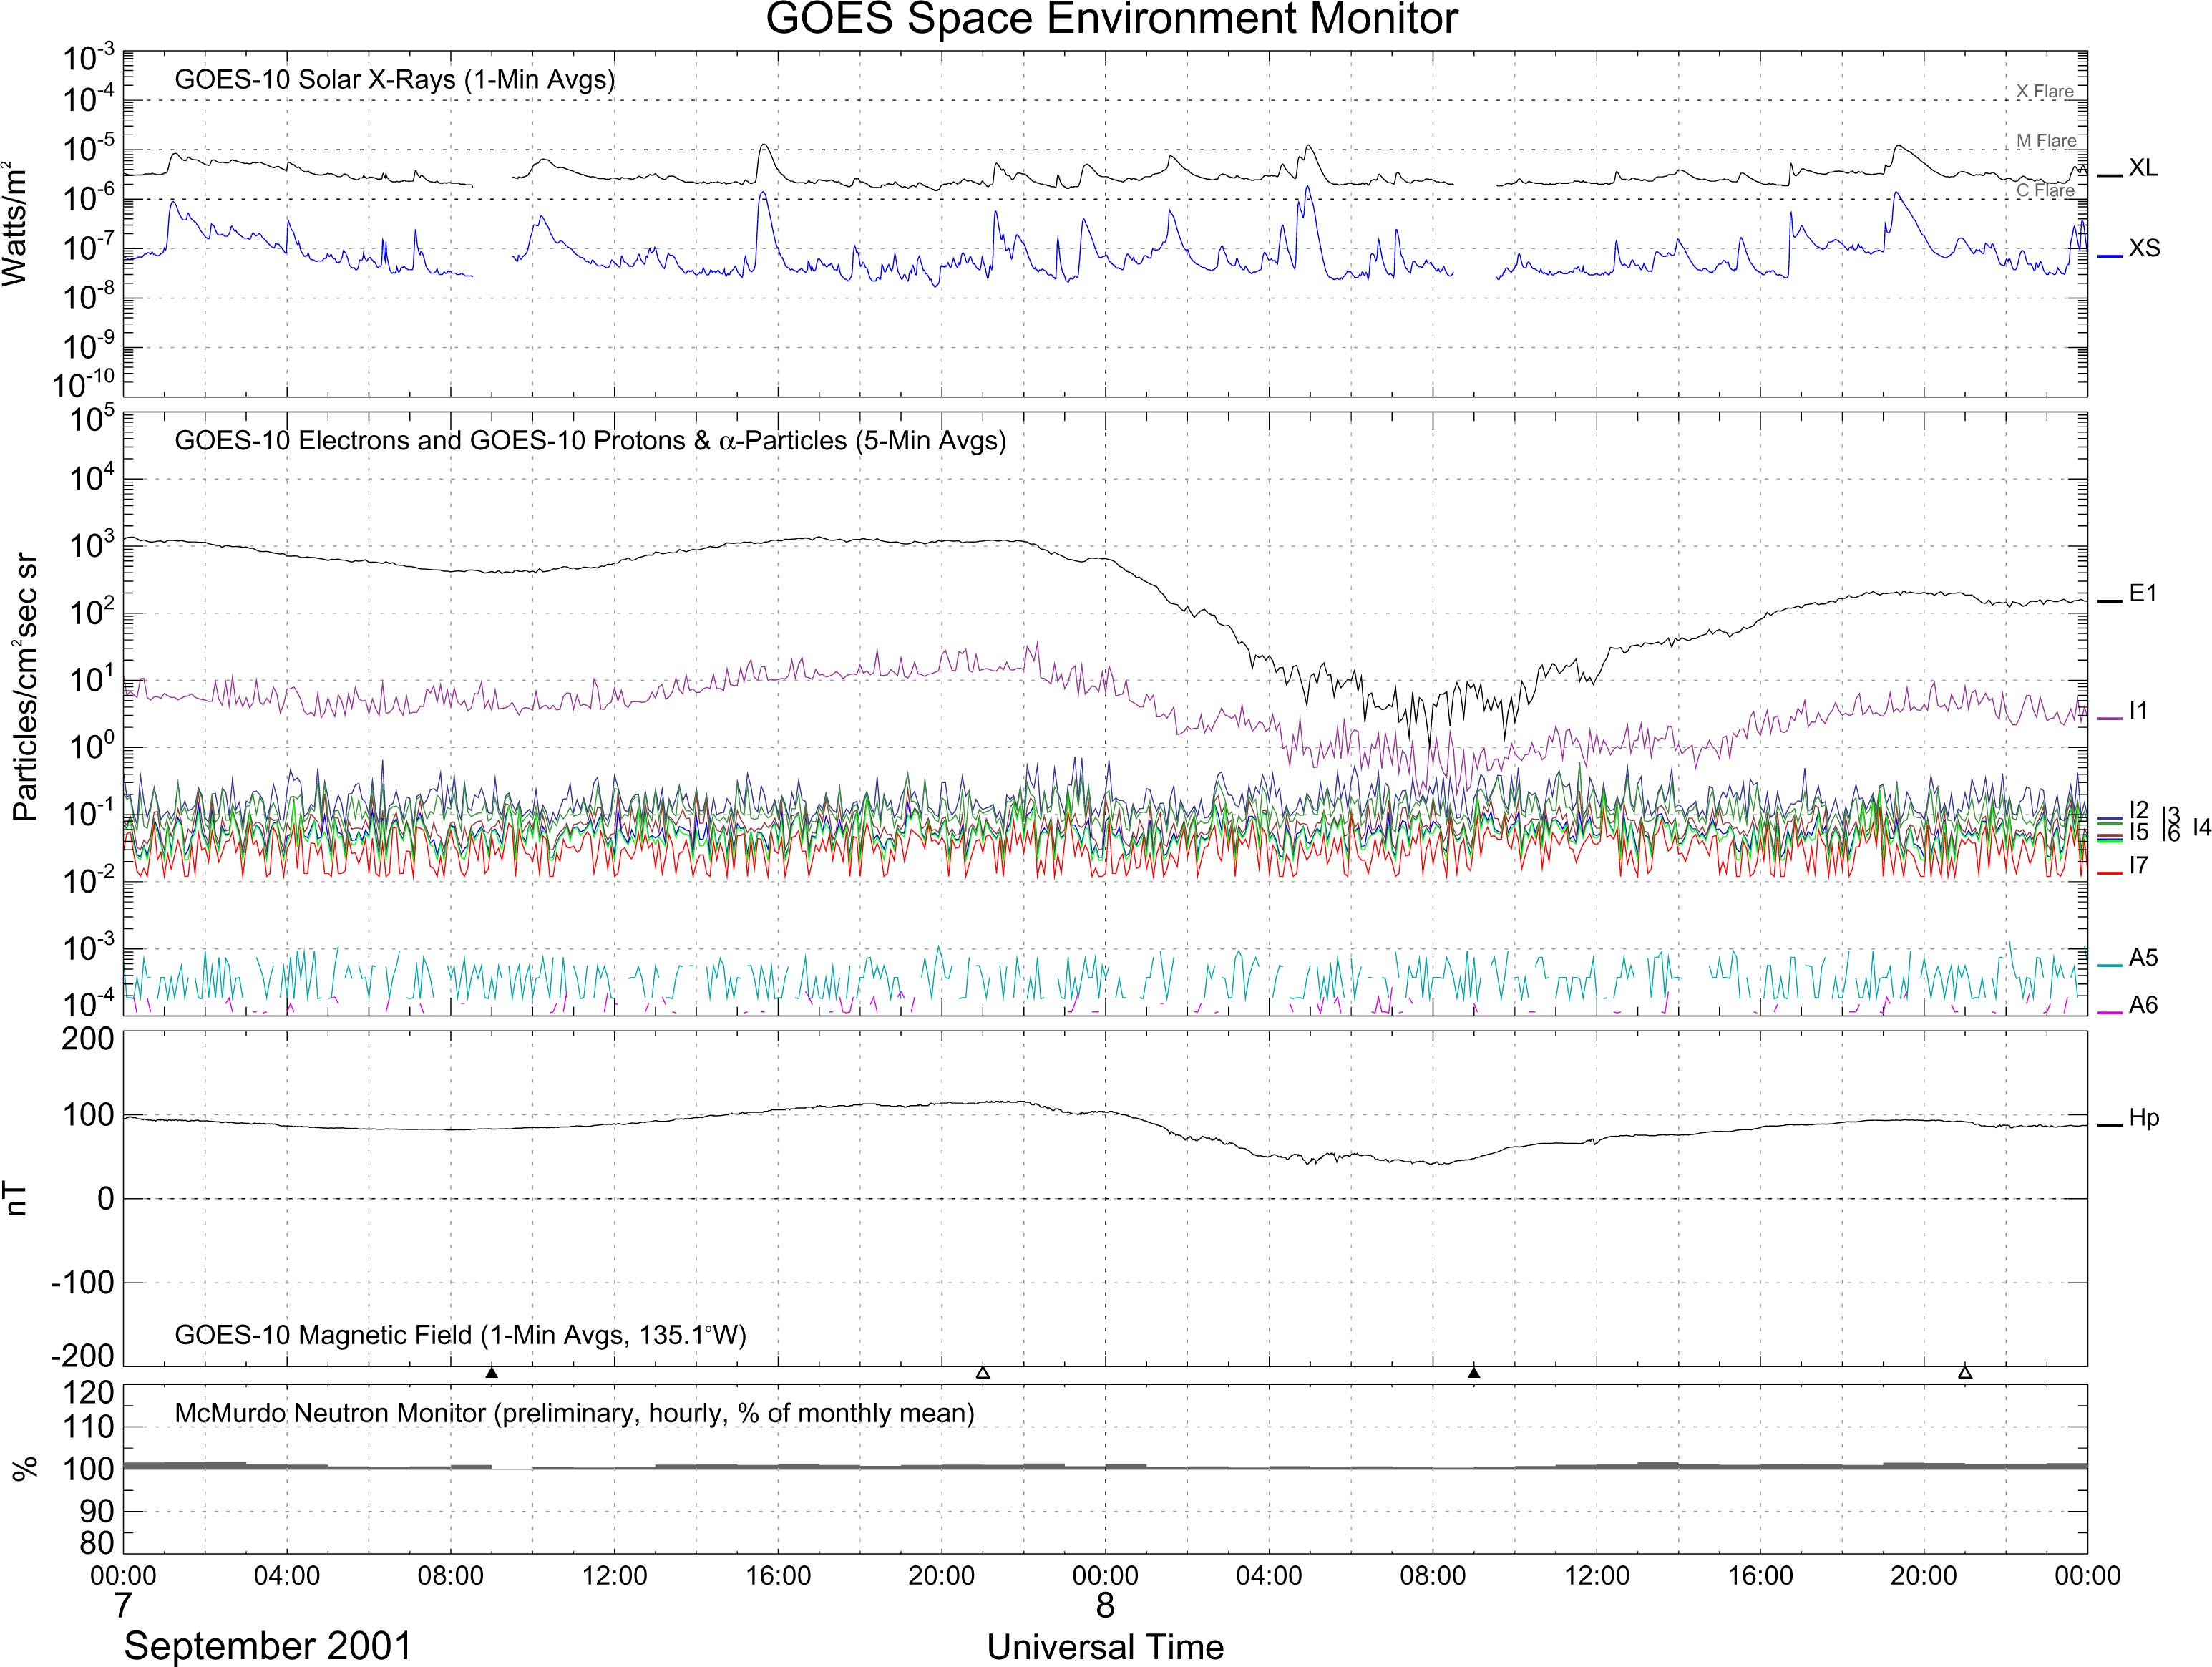Click the 'GOES-10 Electrons and GOES-10 Protons' panel label
Screen dimensions: 2212x1667
(590, 441)
